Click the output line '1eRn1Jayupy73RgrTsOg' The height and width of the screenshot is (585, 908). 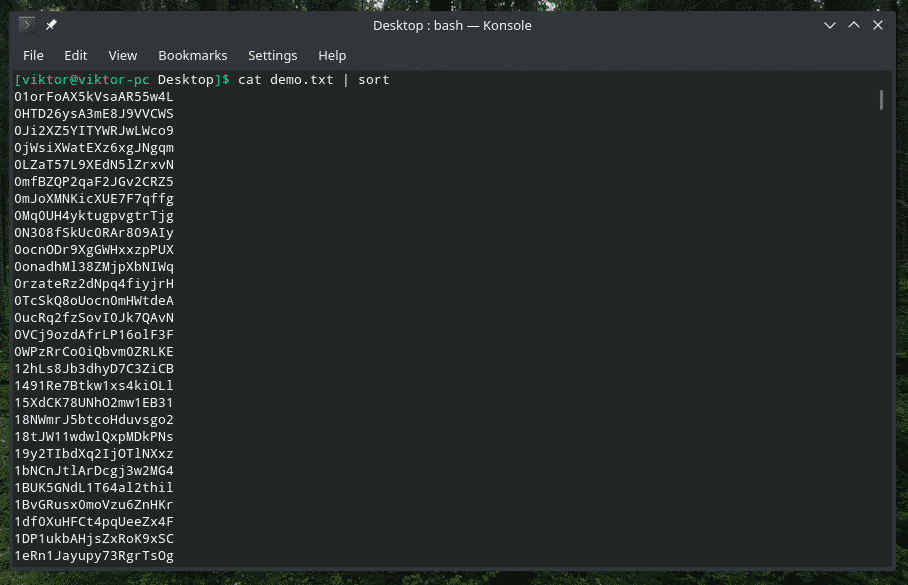[94, 556]
